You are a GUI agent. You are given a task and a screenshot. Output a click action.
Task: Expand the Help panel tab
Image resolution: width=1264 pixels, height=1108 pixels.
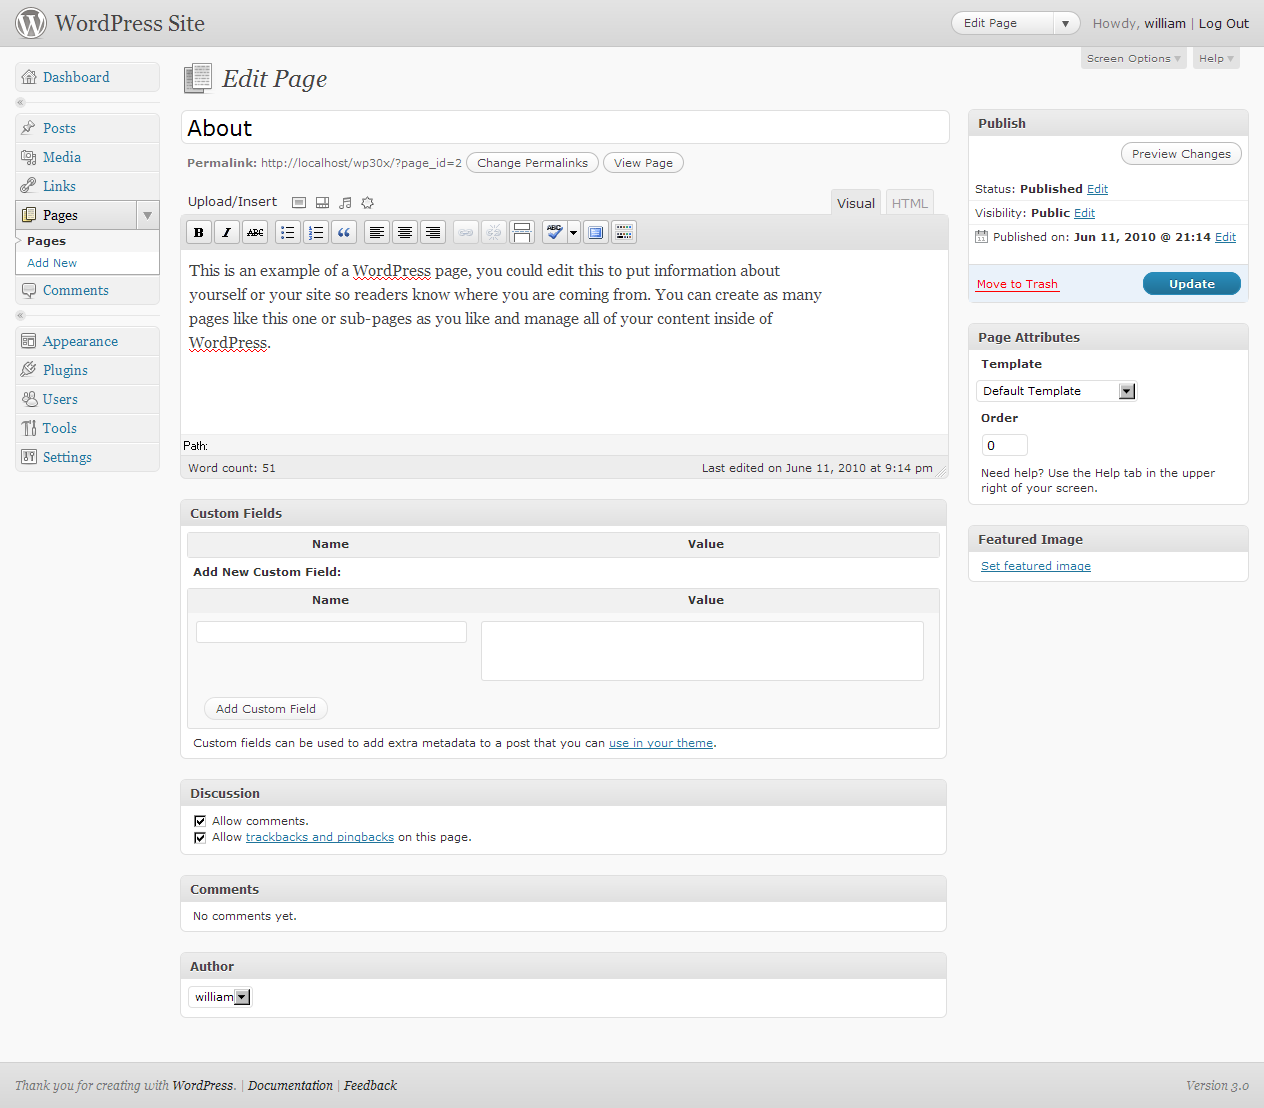pos(1216,58)
